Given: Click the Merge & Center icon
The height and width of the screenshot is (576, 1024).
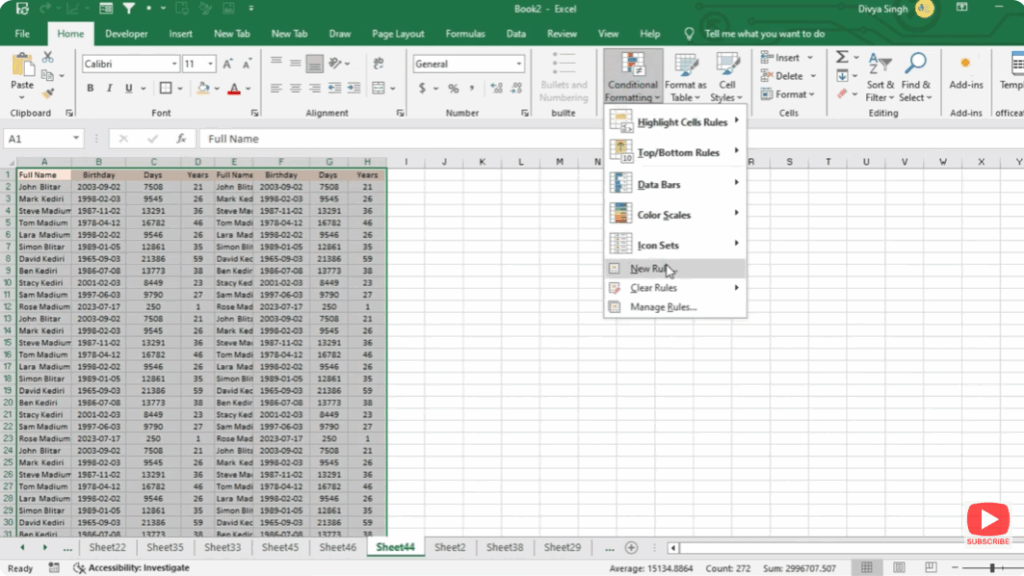Looking at the screenshot, I should tap(380, 88).
